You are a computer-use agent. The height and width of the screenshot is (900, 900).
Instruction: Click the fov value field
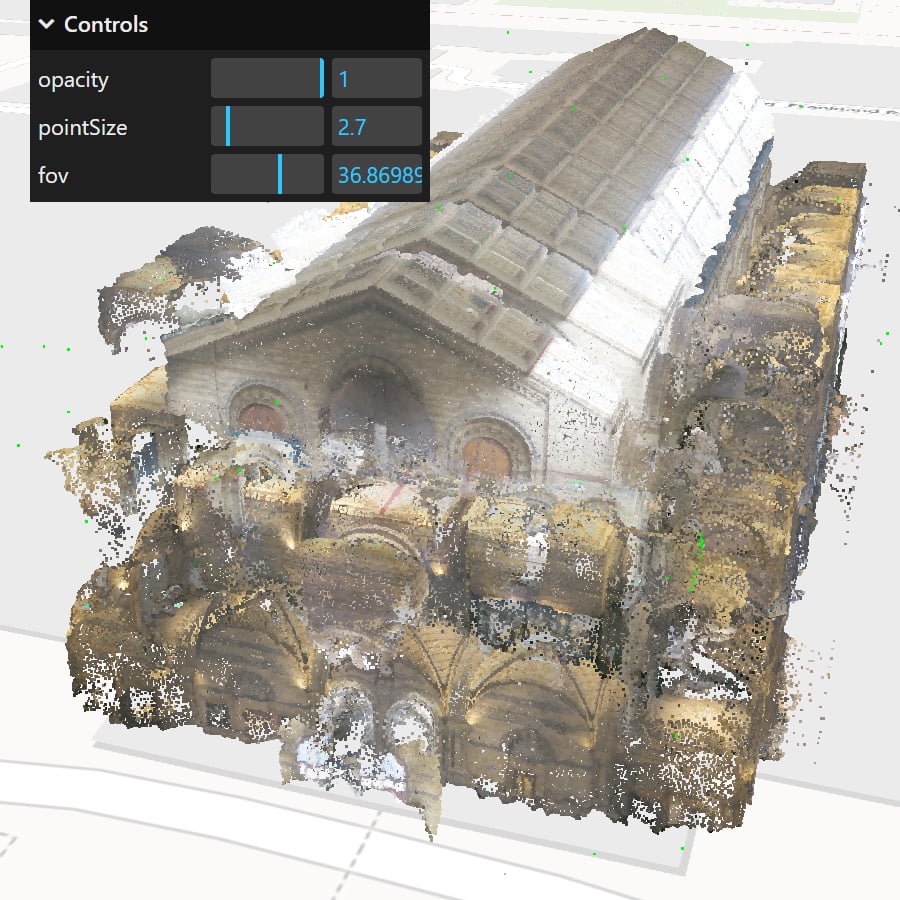[x=377, y=174]
